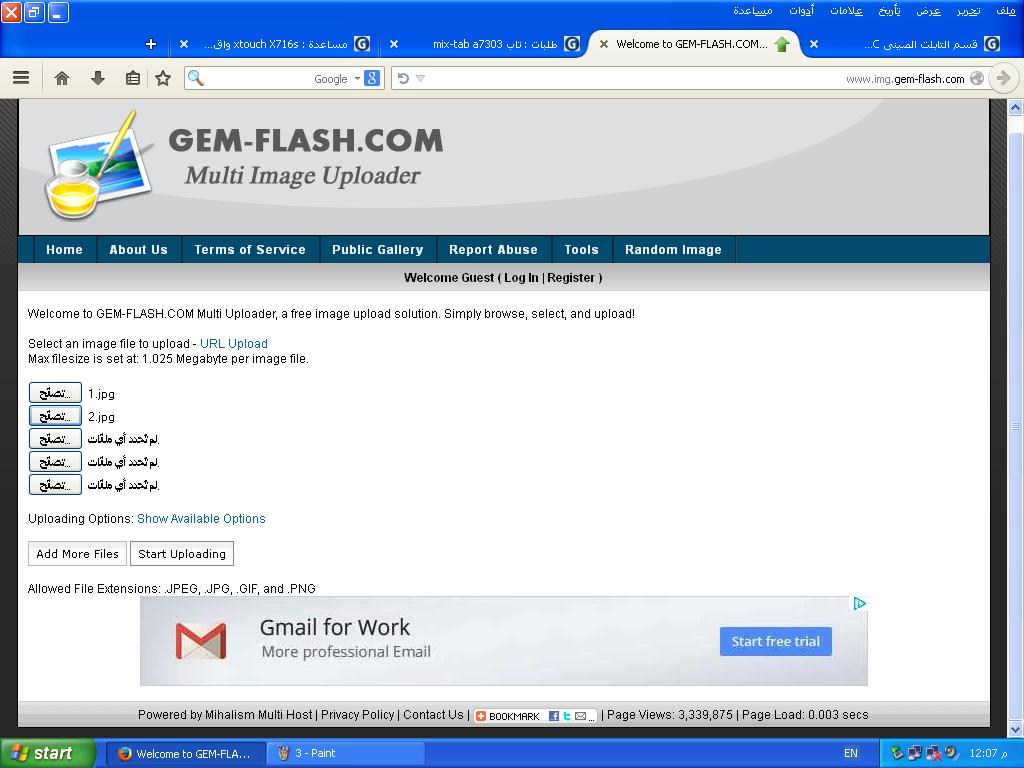Reload the page with the refresh icon

403,78
